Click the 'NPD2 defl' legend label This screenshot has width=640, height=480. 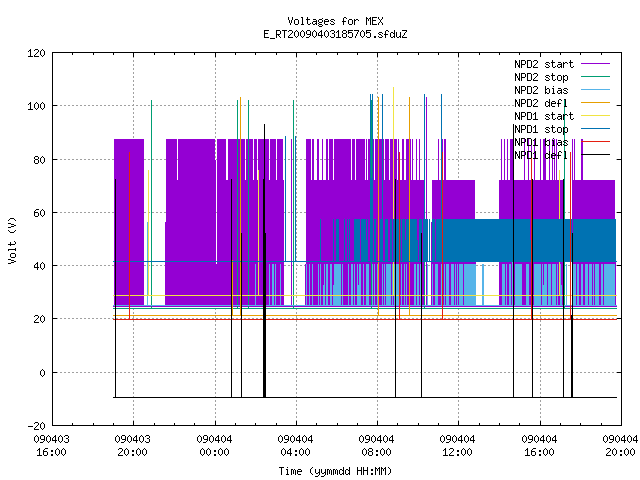541,103
